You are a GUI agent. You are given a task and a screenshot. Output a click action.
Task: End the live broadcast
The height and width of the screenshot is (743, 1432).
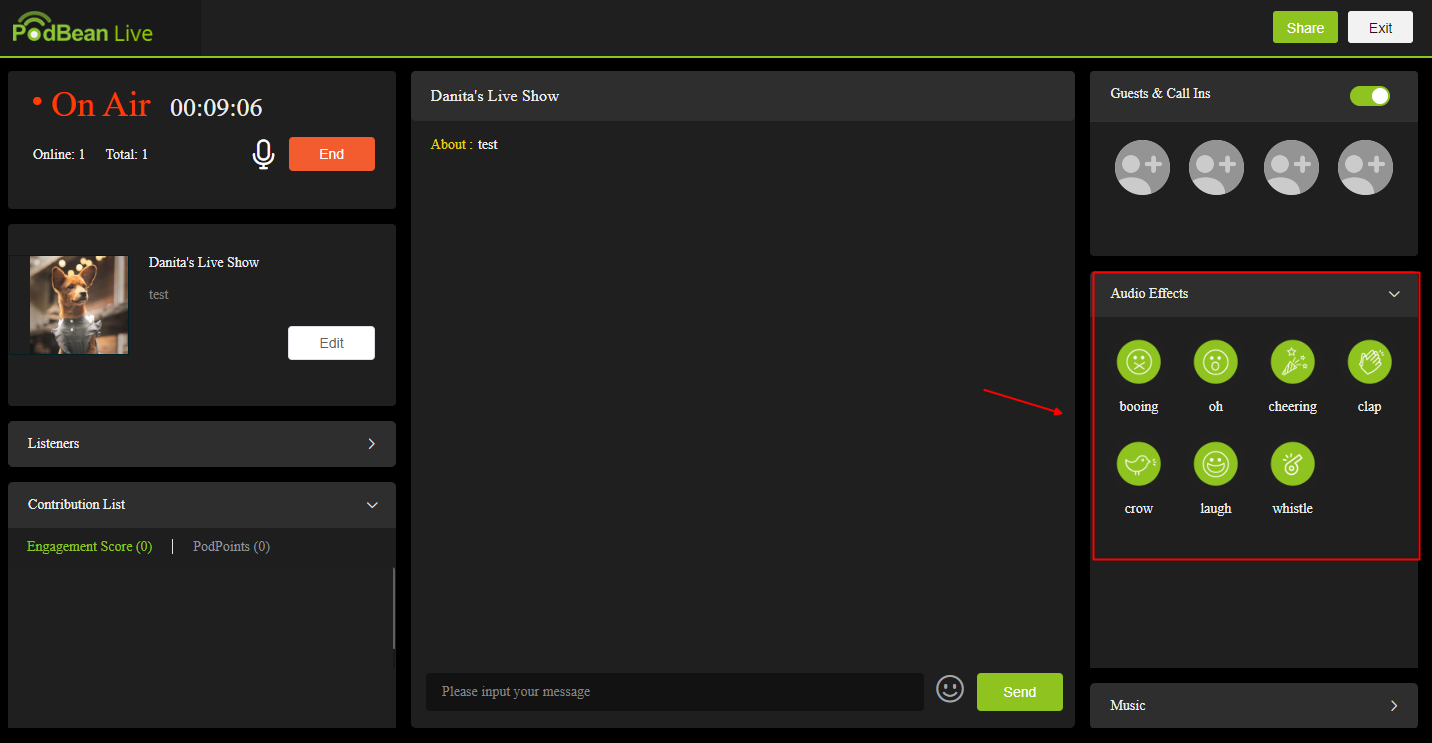point(331,154)
